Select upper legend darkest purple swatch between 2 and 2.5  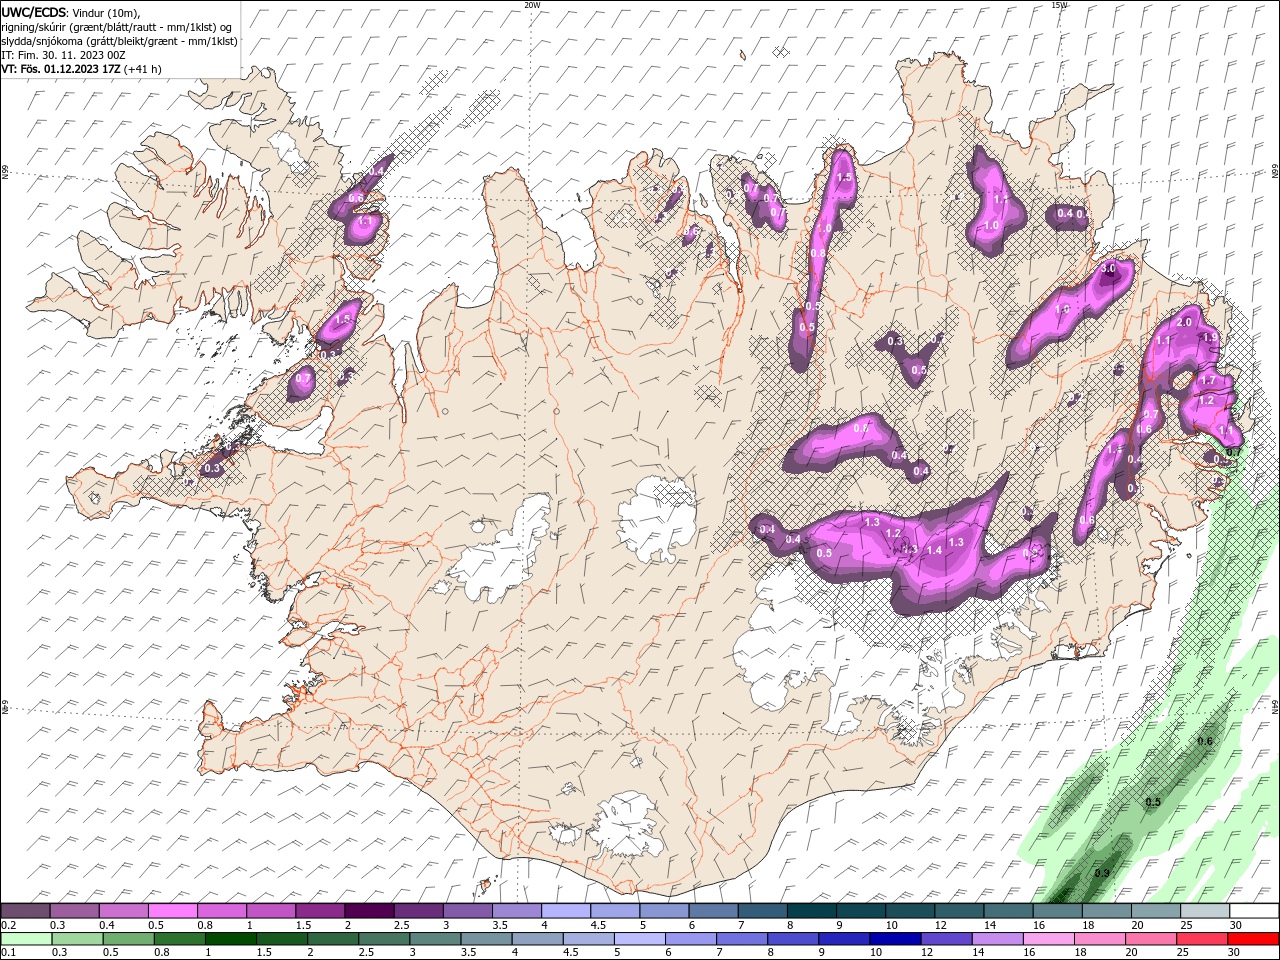[x=368, y=911]
